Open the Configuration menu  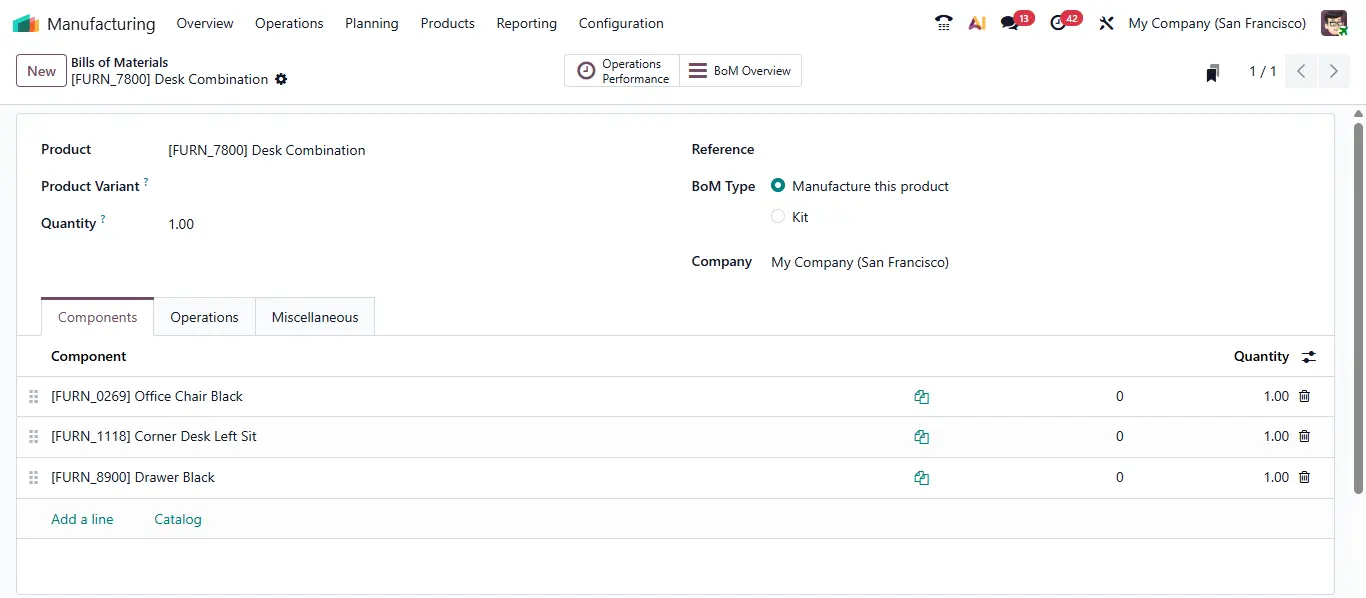(x=621, y=23)
